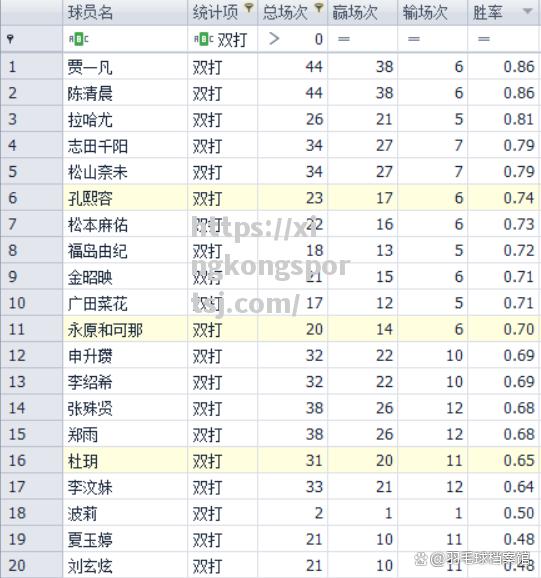
Task: Click 胜率 value 0.72 in 福岛由纪 row
Action: (x=519, y=251)
